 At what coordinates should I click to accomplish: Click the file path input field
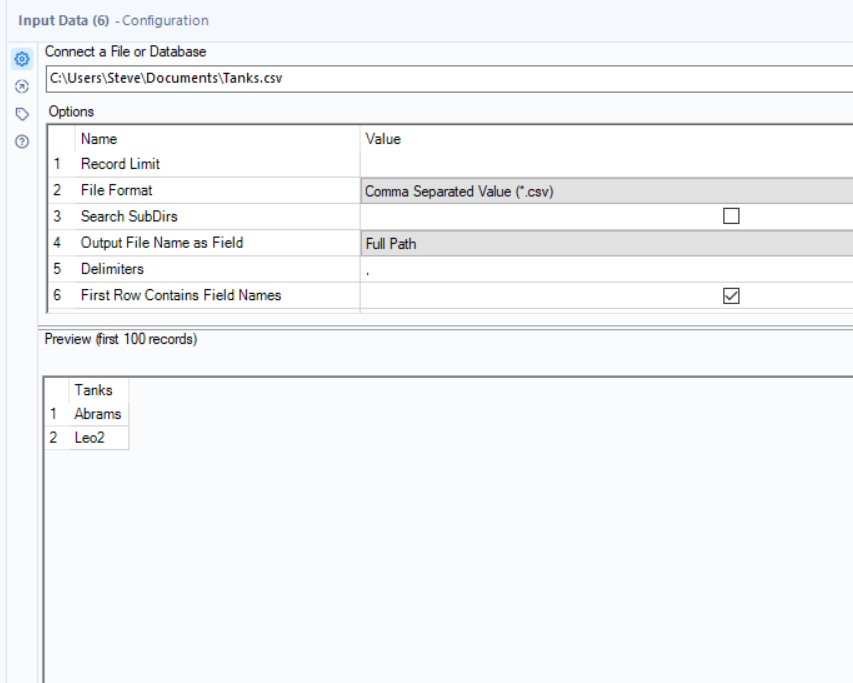[448, 79]
